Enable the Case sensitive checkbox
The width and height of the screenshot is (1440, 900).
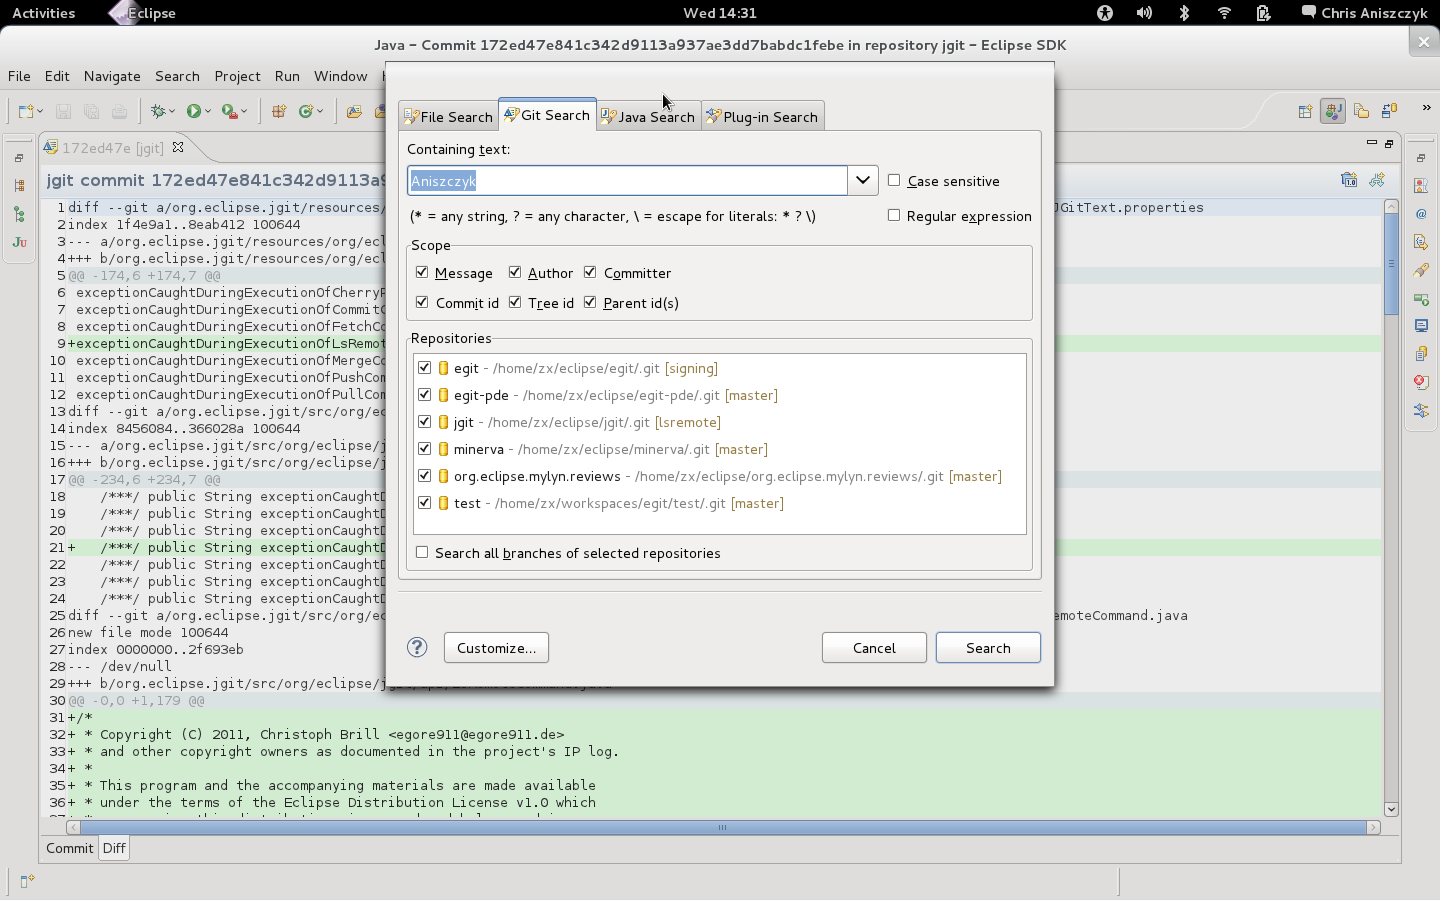coord(894,180)
